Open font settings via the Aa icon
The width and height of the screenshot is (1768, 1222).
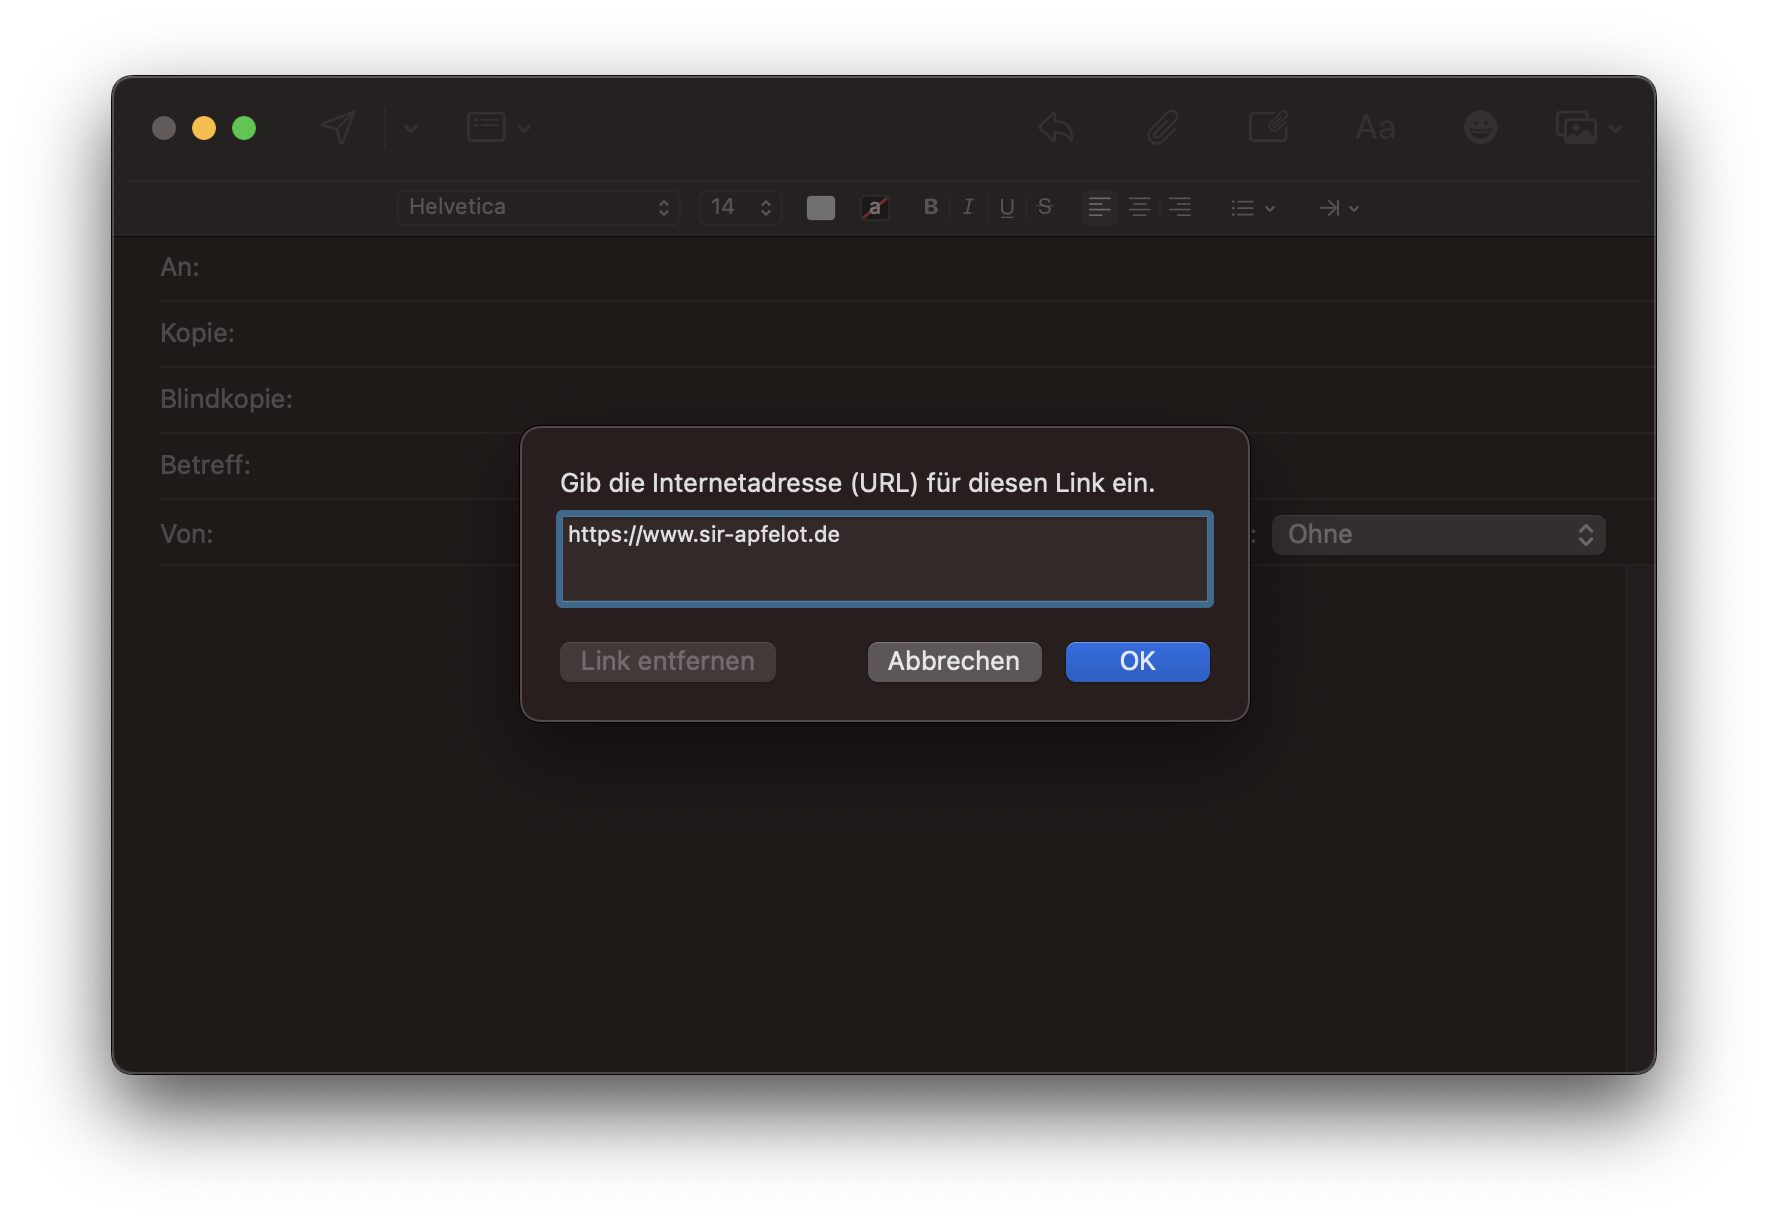1374,128
